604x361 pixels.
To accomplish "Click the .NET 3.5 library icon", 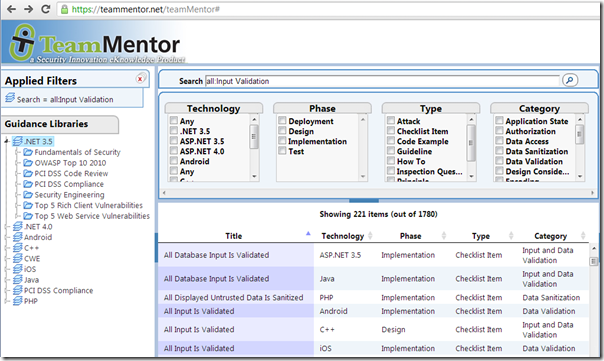I will coord(18,141).
